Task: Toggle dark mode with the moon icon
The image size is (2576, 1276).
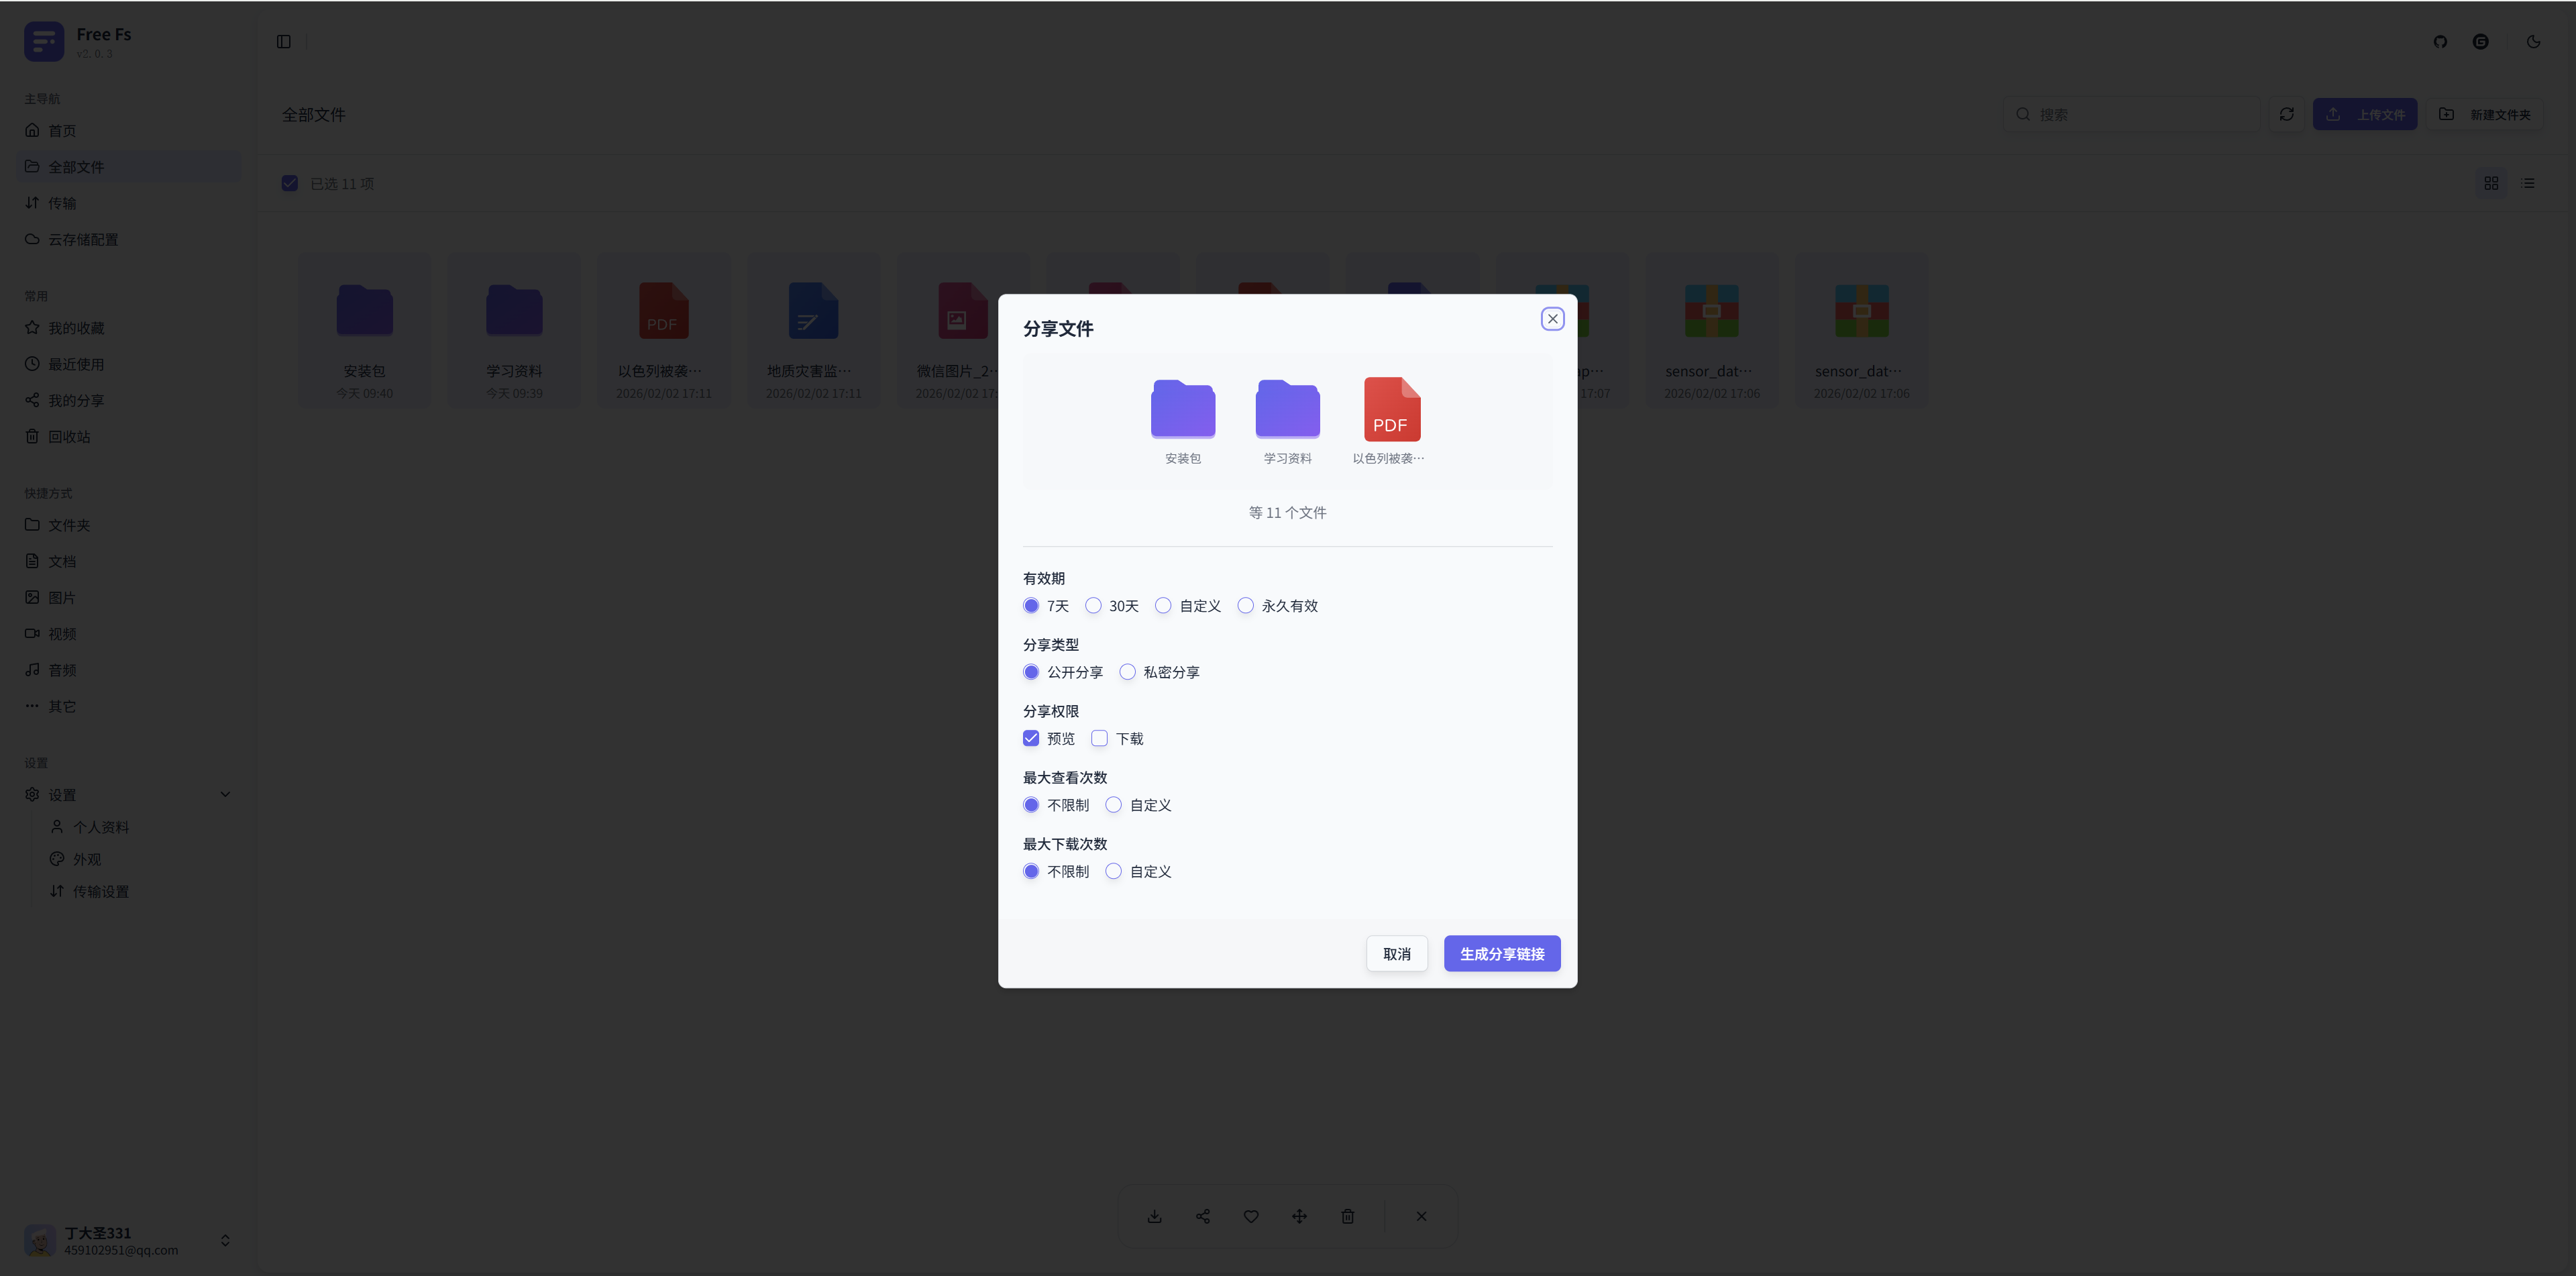Action: click(2533, 41)
